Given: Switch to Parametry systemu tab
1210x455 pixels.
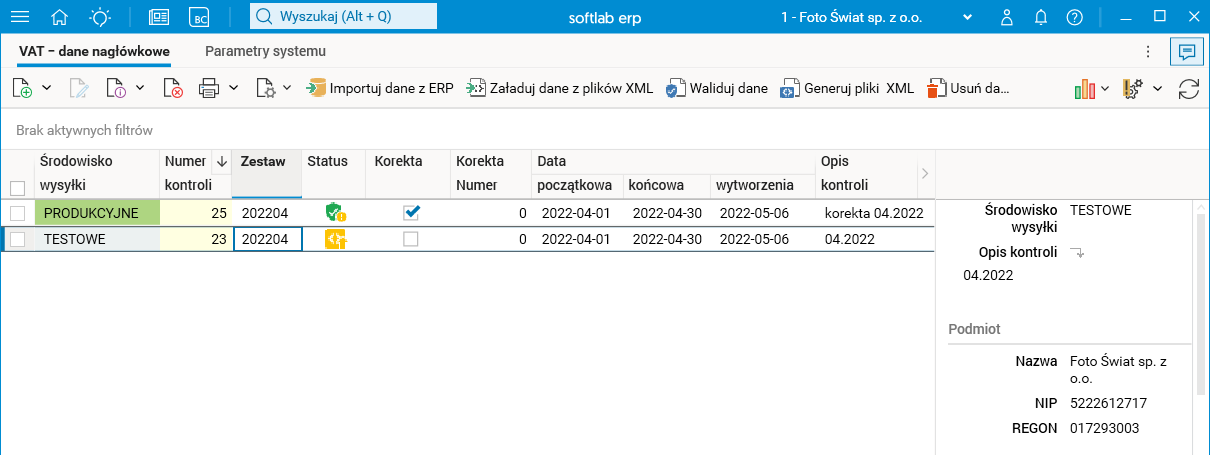Looking at the screenshot, I should pyautogui.click(x=265, y=51).
